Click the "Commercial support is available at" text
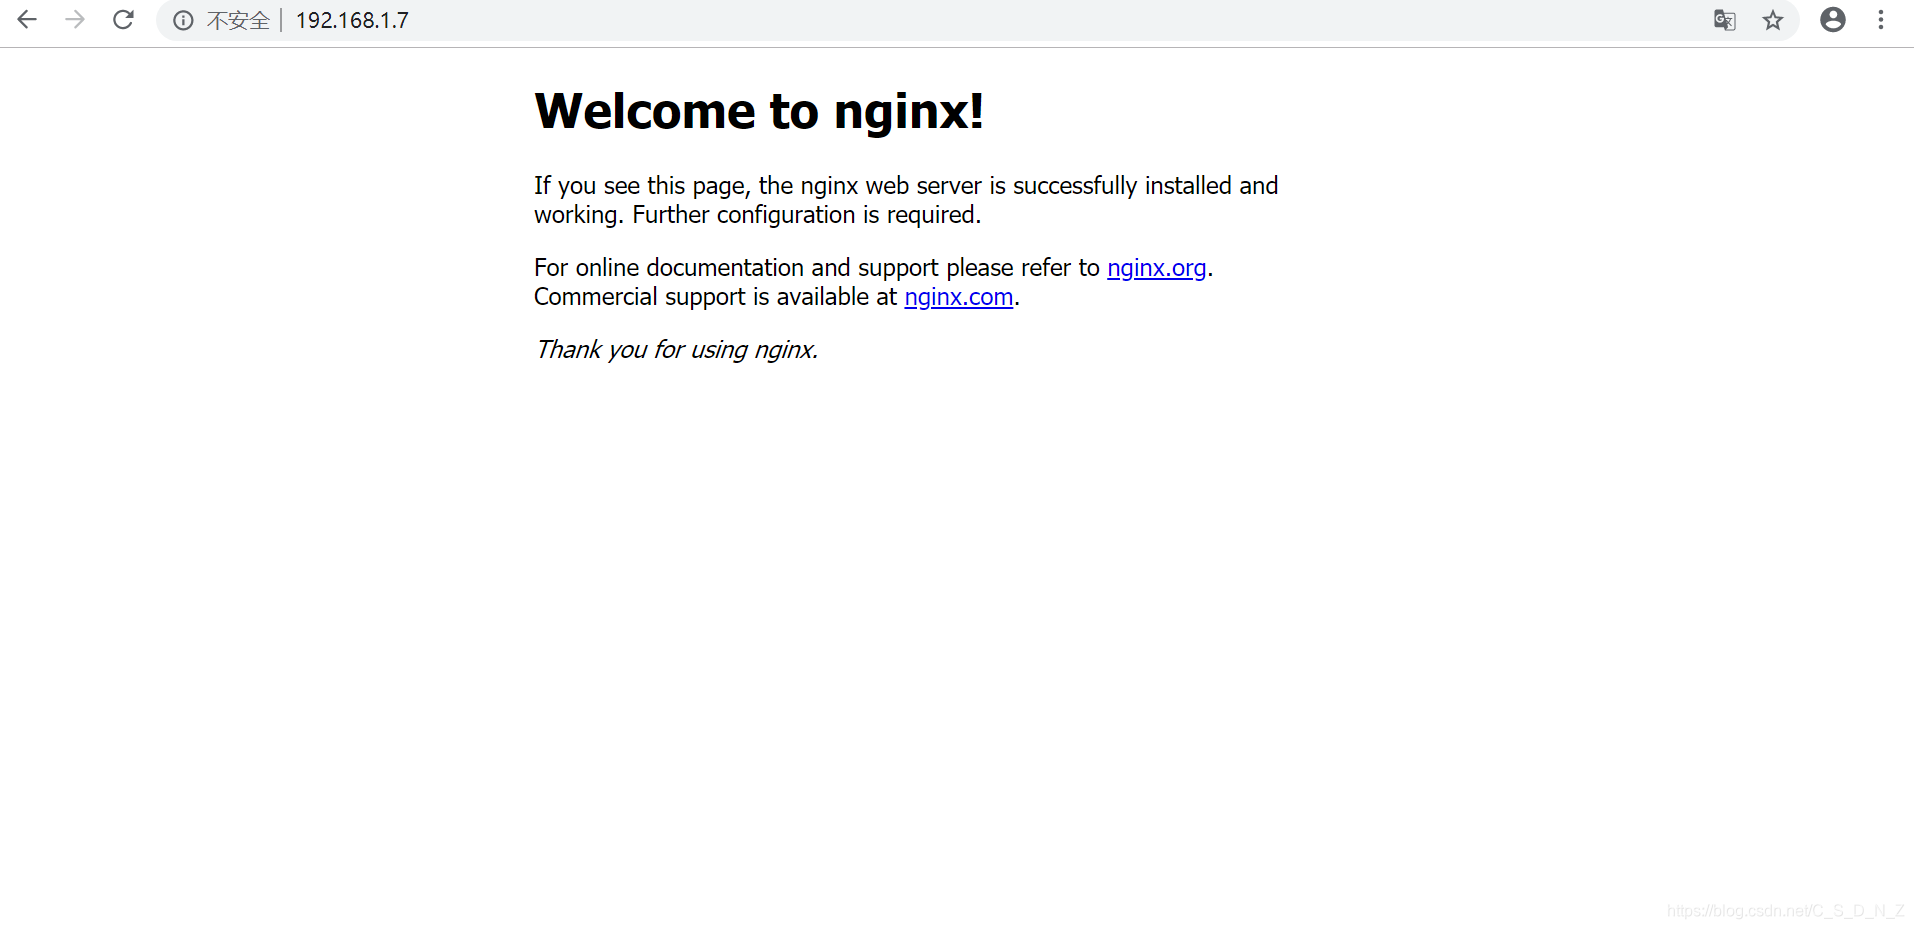1914x929 pixels. (x=715, y=297)
